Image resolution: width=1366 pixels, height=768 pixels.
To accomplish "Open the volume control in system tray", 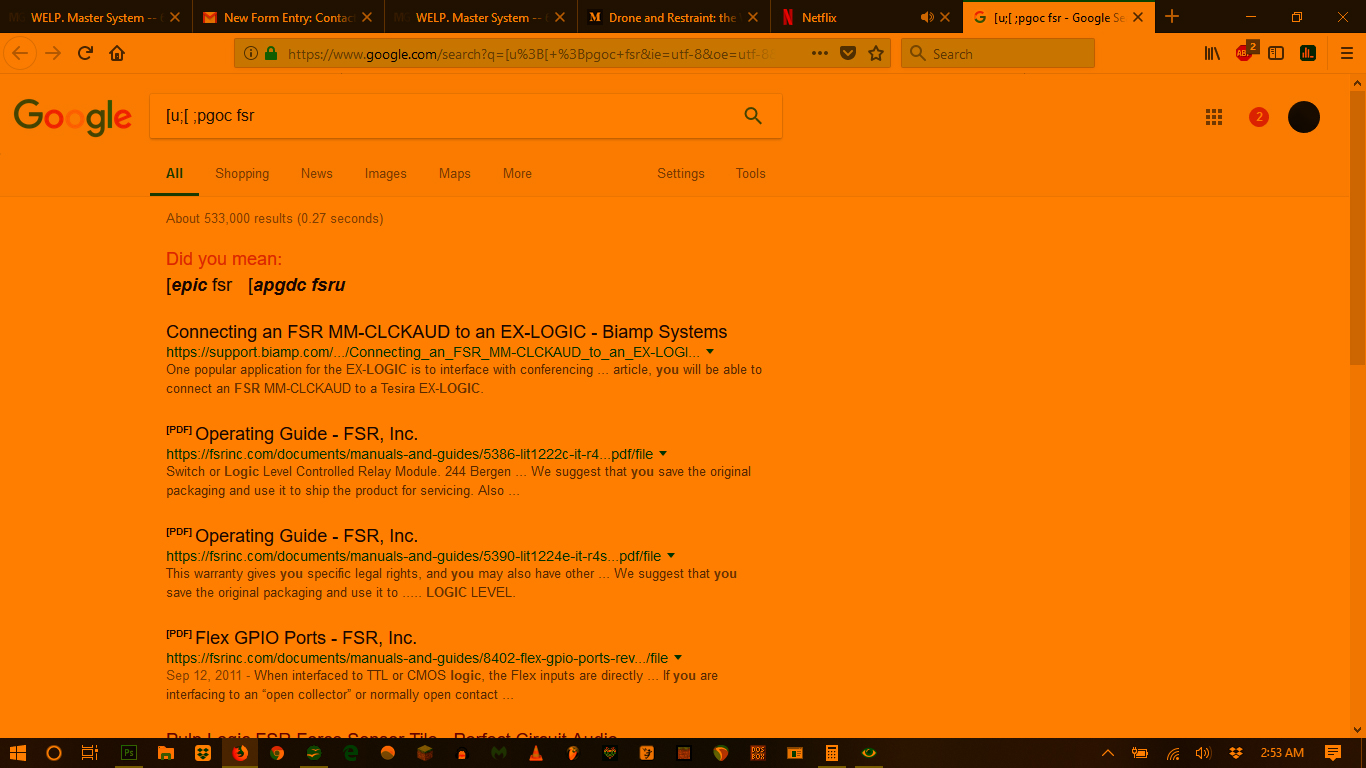I will (x=1203, y=753).
